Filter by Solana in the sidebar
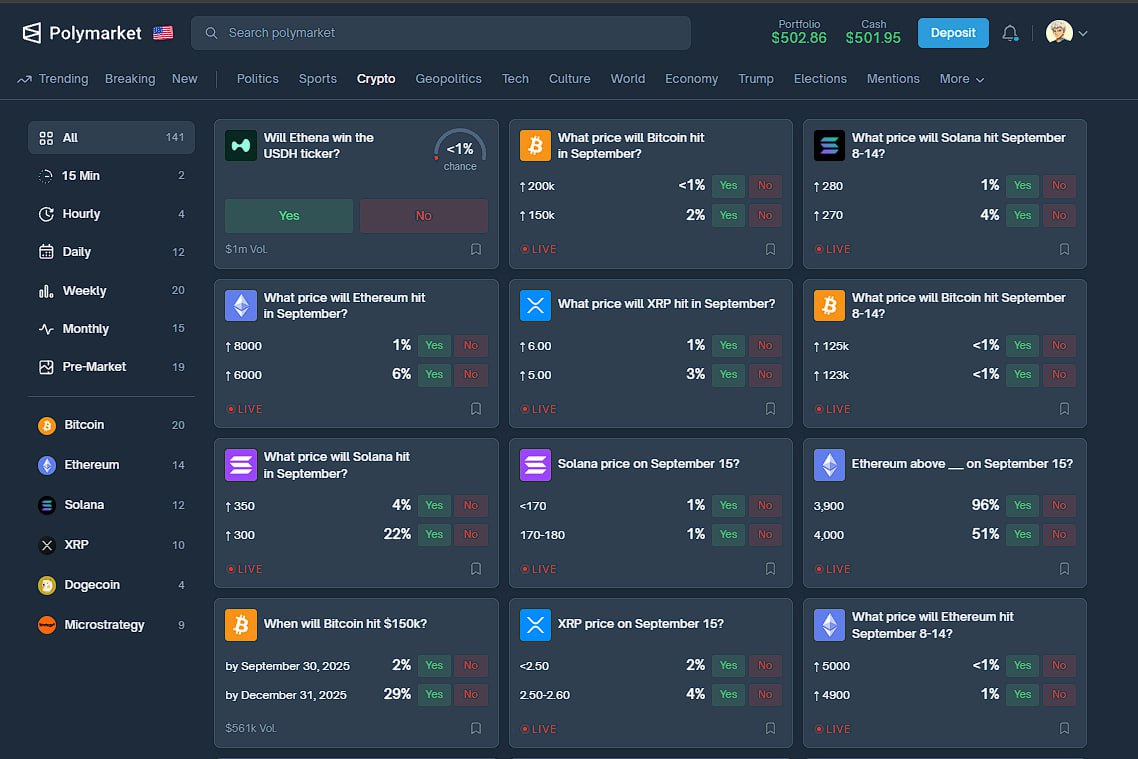This screenshot has width=1138, height=759. [x=111, y=505]
